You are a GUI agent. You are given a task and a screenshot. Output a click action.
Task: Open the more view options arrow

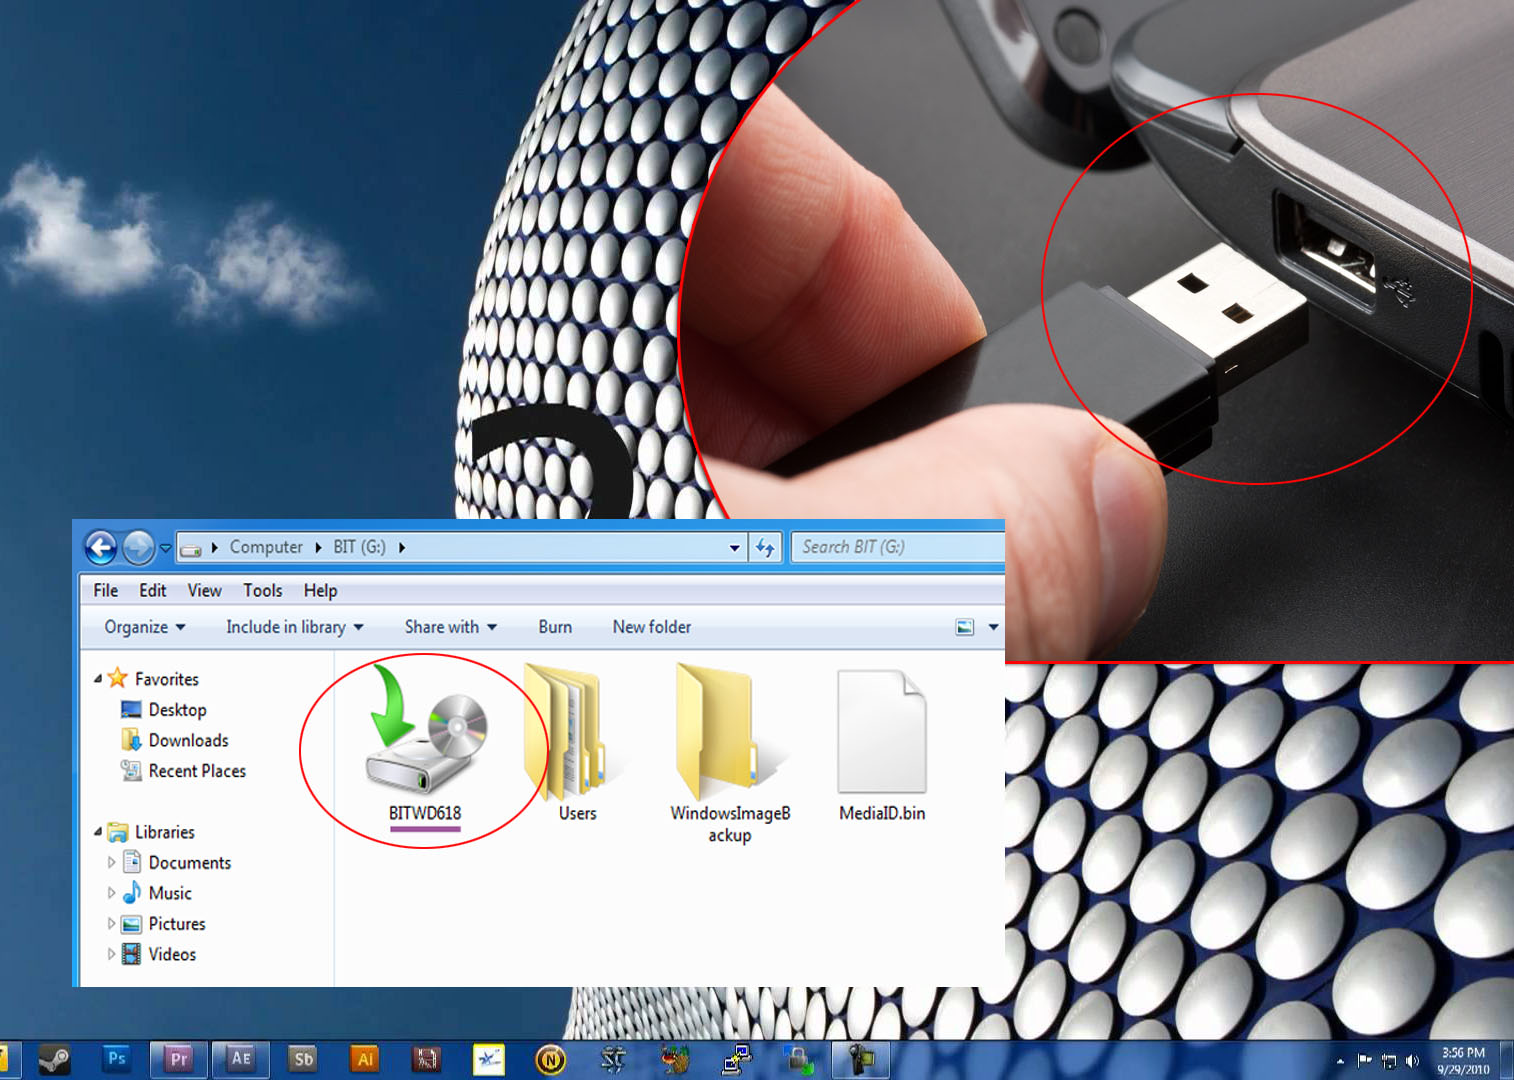[x=993, y=627]
